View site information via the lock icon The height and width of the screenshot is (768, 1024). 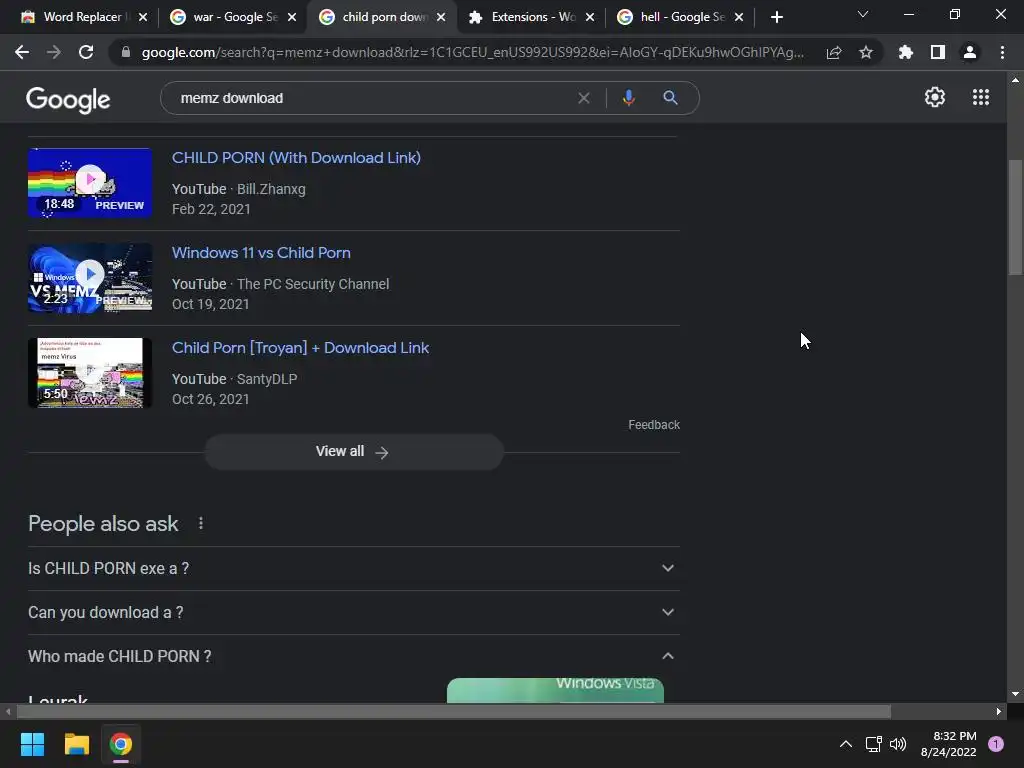[x=126, y=52]
